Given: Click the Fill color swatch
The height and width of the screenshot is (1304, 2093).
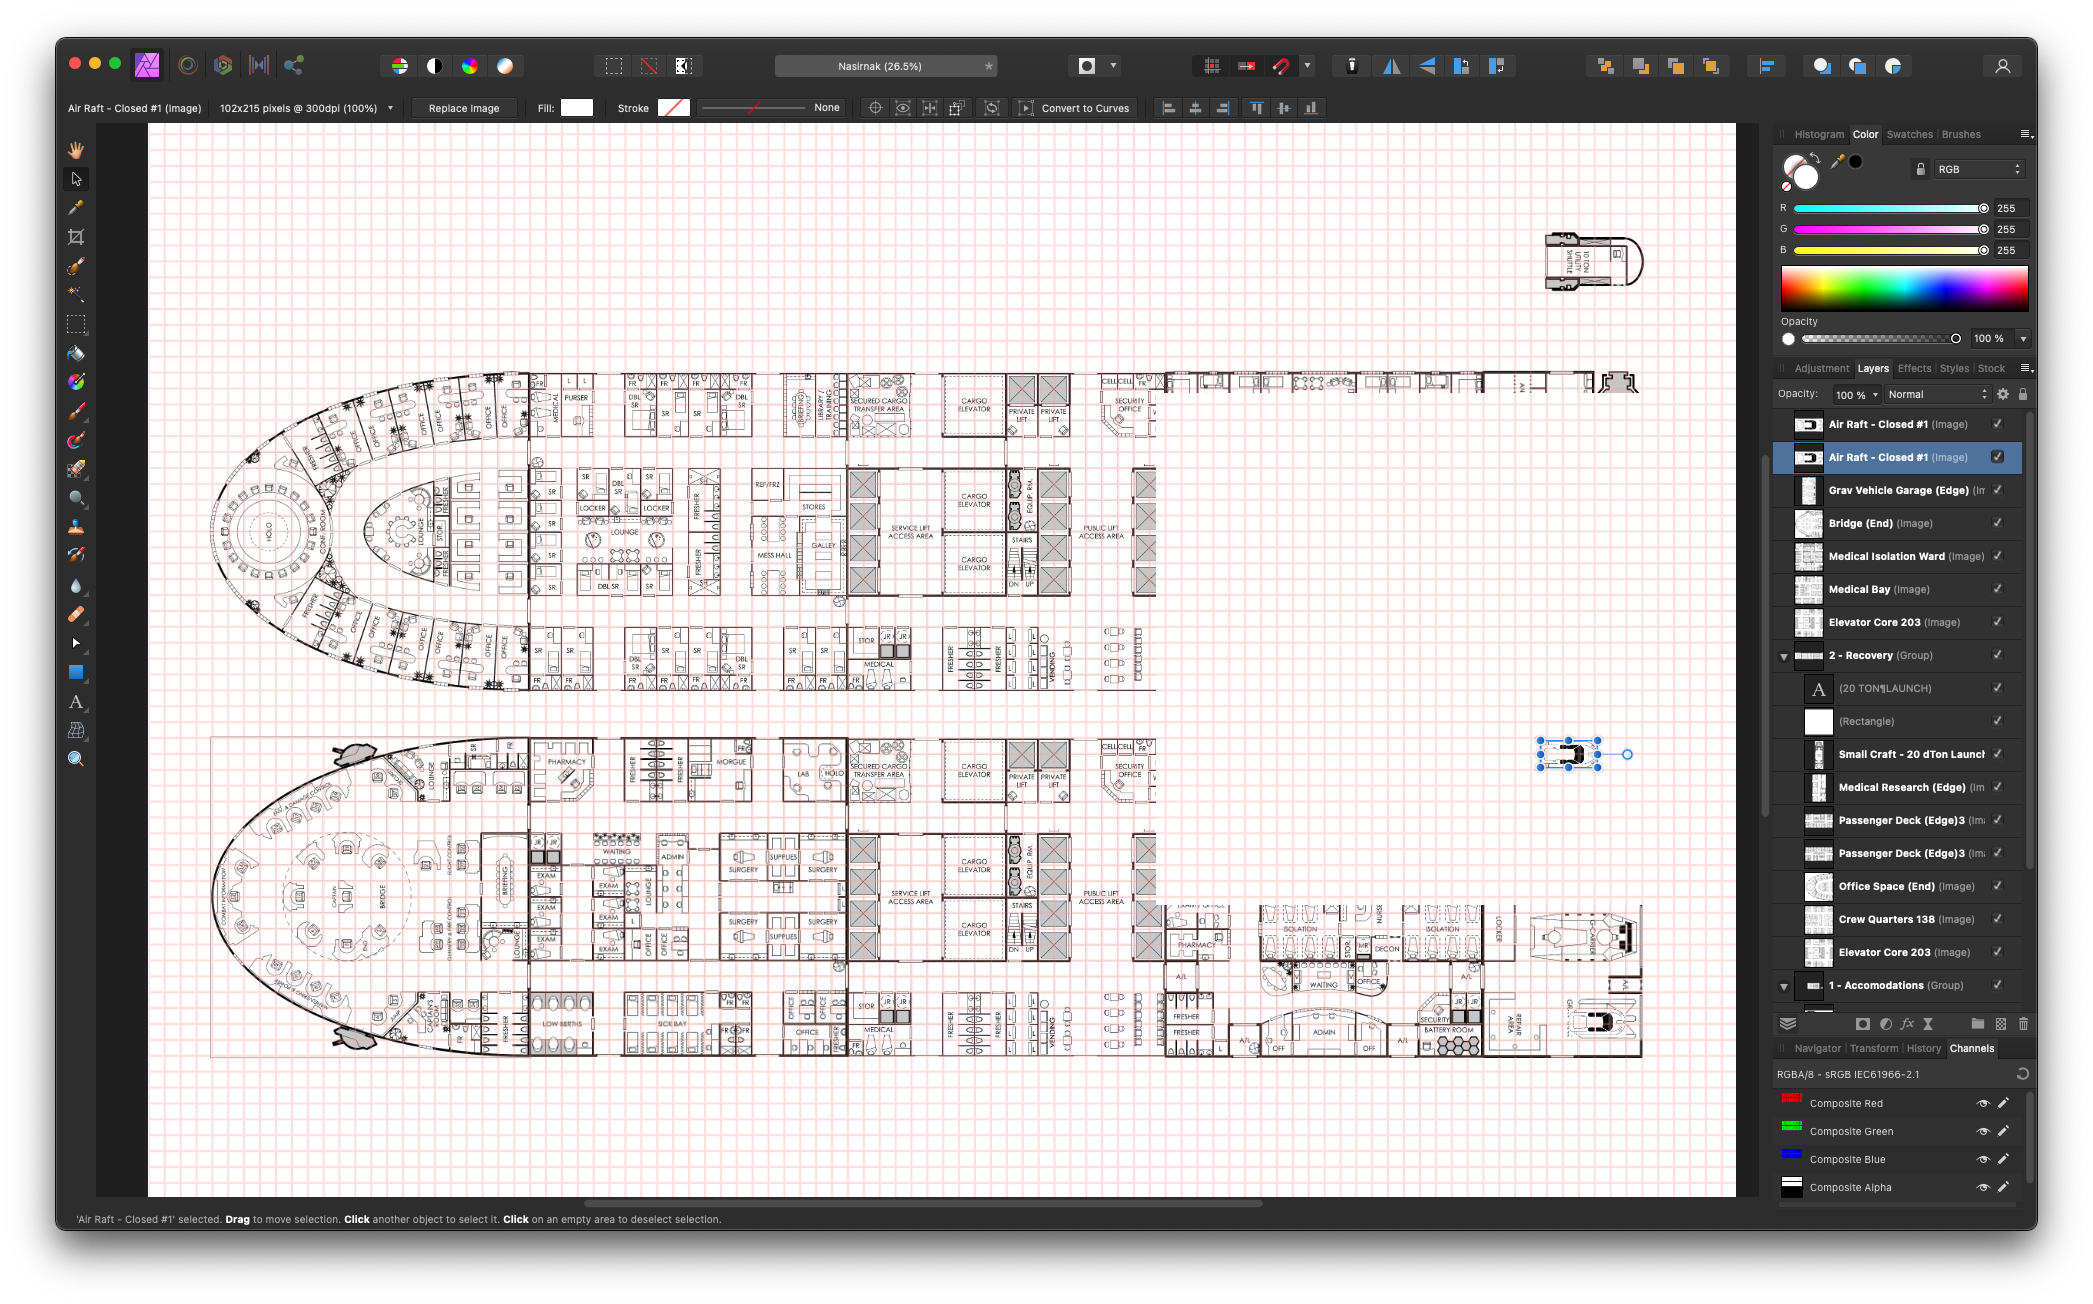Looking at the screenshot, I should pos(577,108).
